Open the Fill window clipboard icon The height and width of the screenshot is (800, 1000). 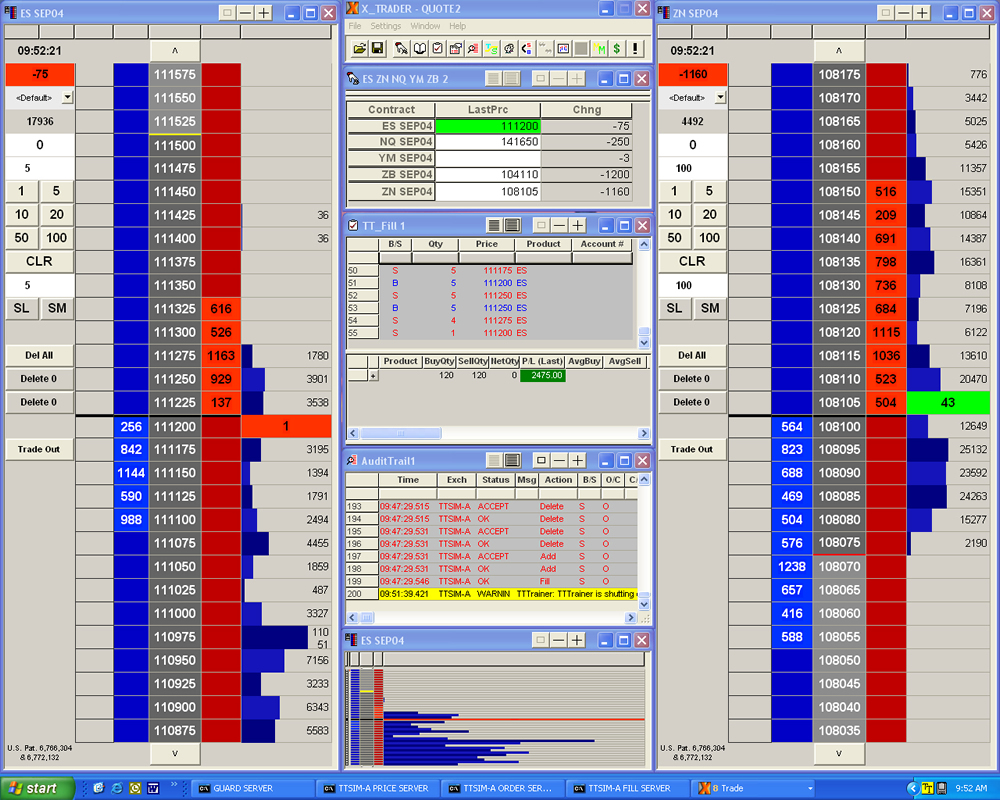(438, 48)
